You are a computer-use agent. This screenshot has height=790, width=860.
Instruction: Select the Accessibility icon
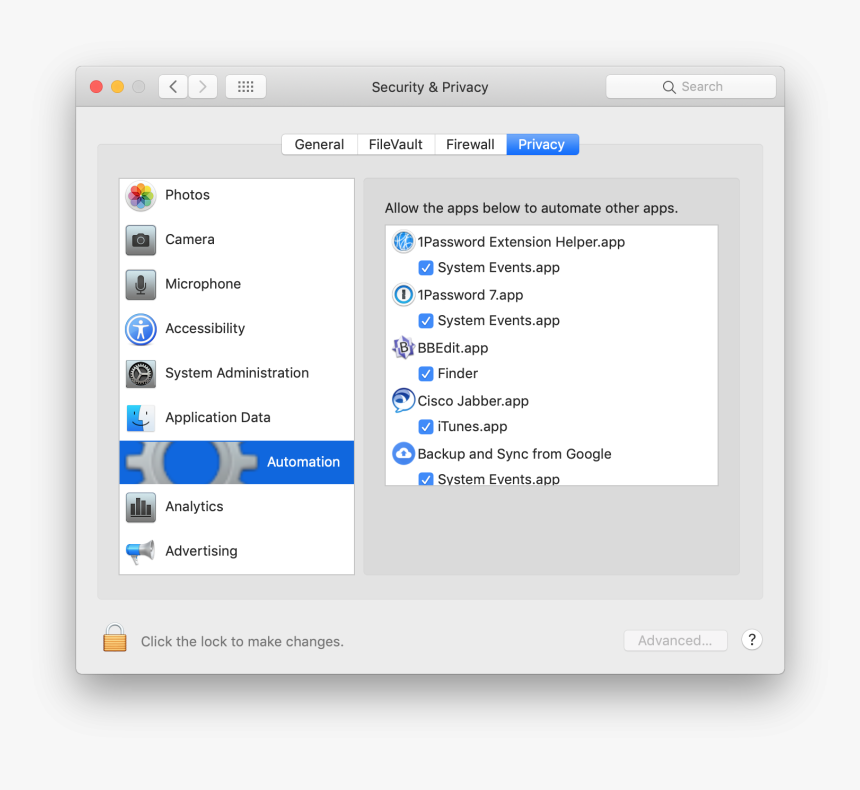tap(141, 329)
